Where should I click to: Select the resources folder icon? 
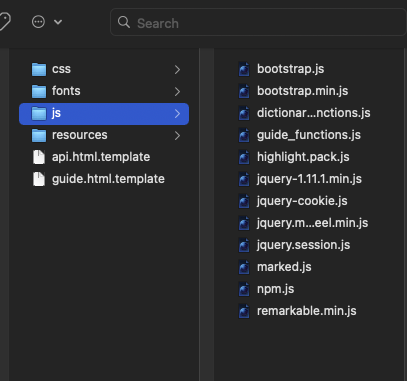pyautogui.click(x=39, y=135)
